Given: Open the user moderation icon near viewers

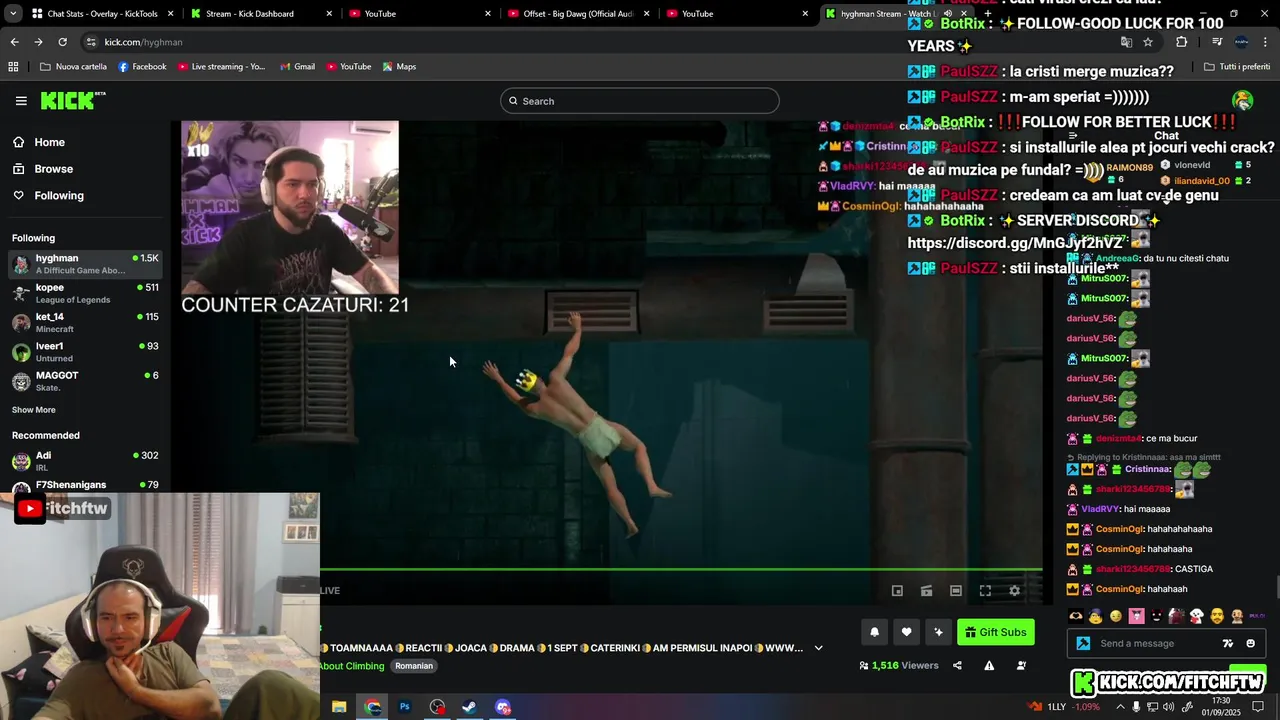Looking at the screenshot, I should click(1021, 666).
